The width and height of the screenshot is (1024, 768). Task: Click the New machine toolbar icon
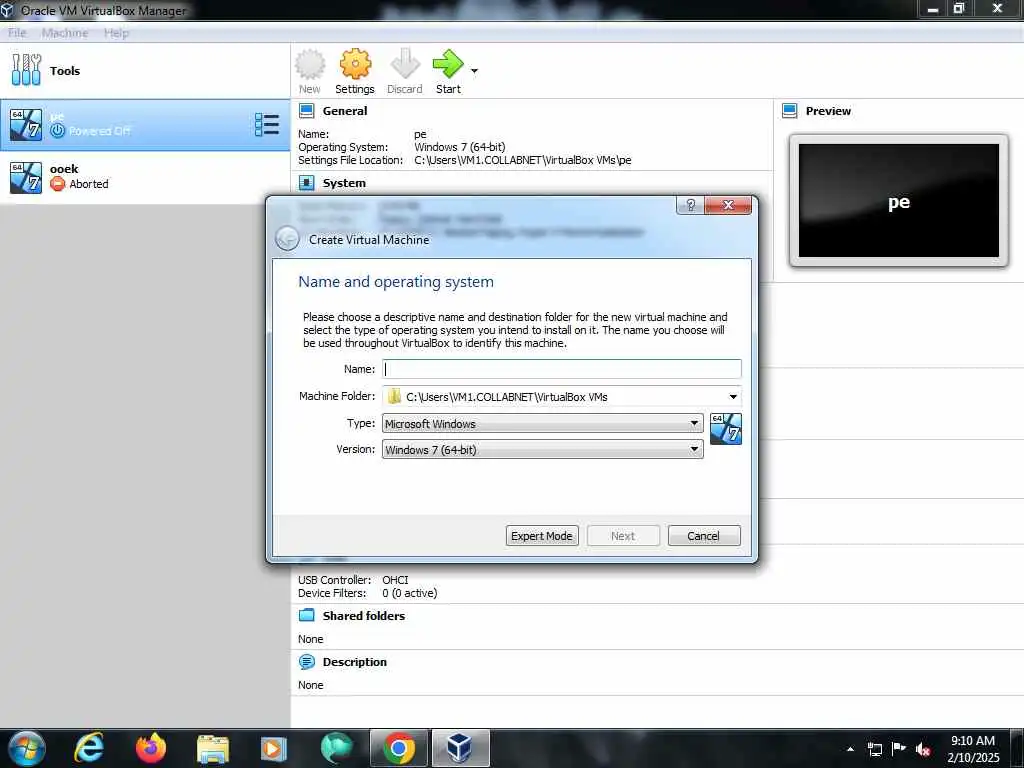point(310,72)
